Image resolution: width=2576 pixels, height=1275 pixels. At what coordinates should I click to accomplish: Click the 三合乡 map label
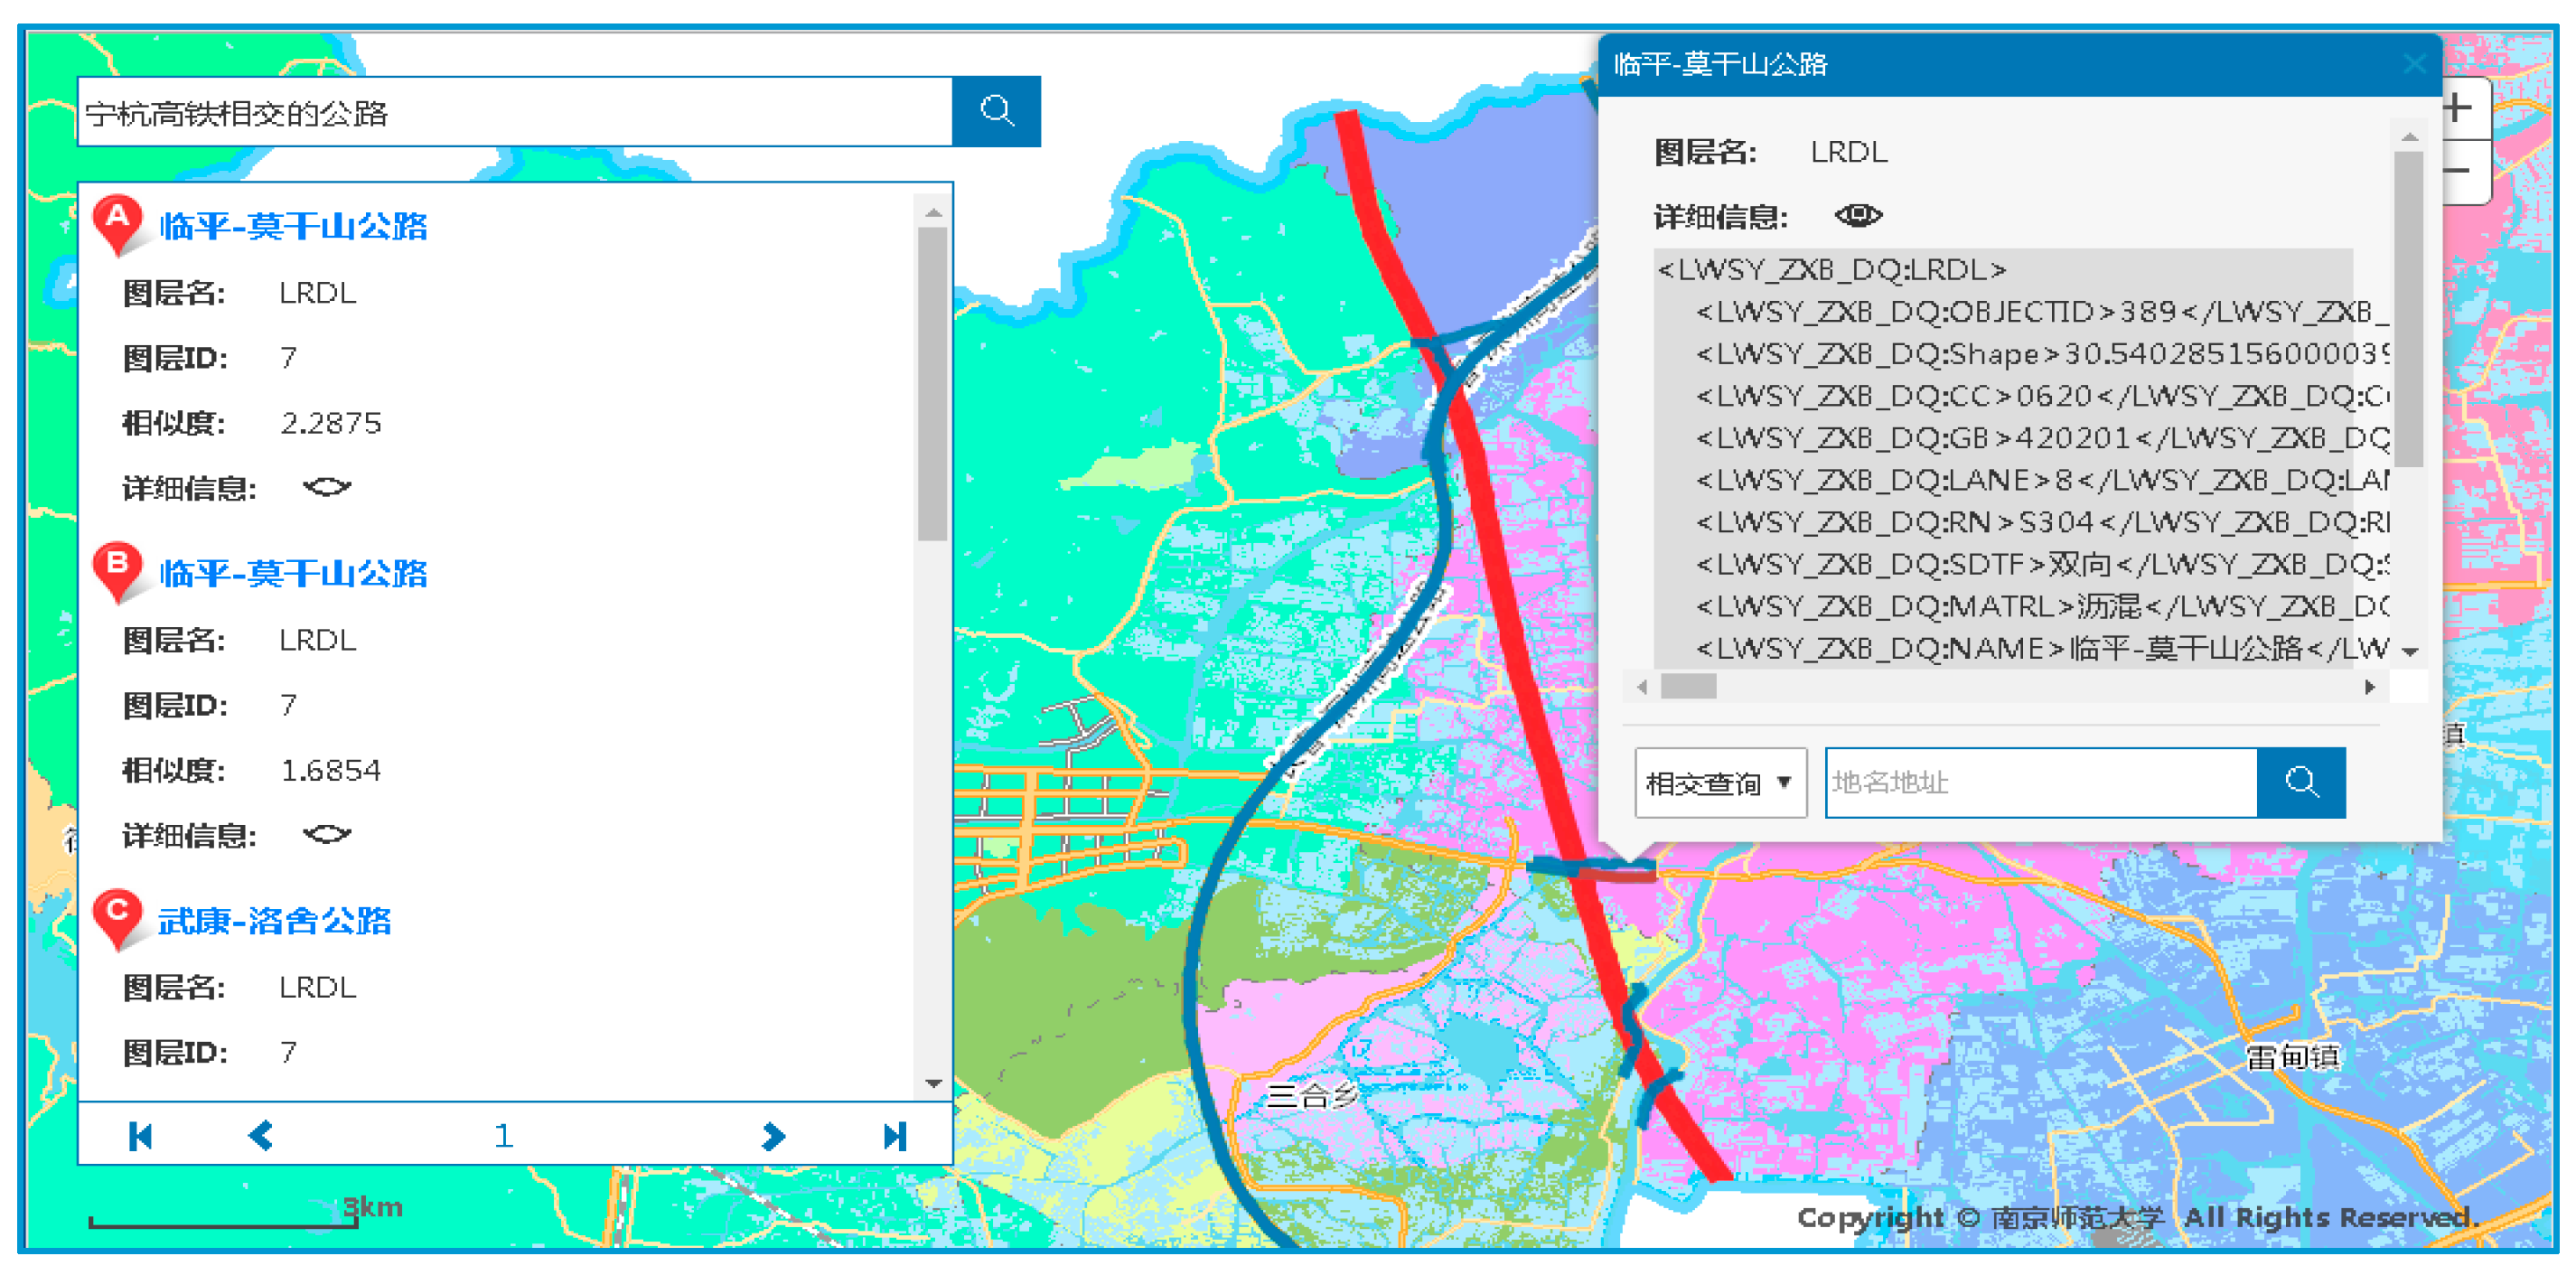click(1311, 1096)
